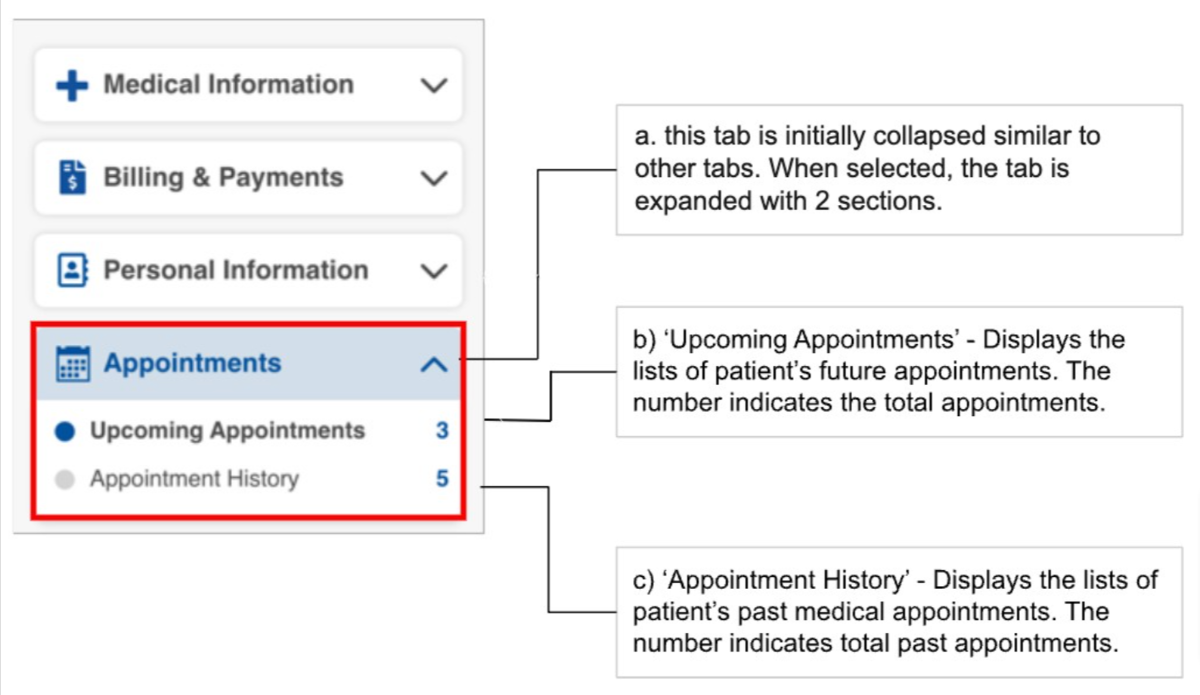Click the Appointments tab header
This screenshot has width=1200, height=695.
coord(249,363)
